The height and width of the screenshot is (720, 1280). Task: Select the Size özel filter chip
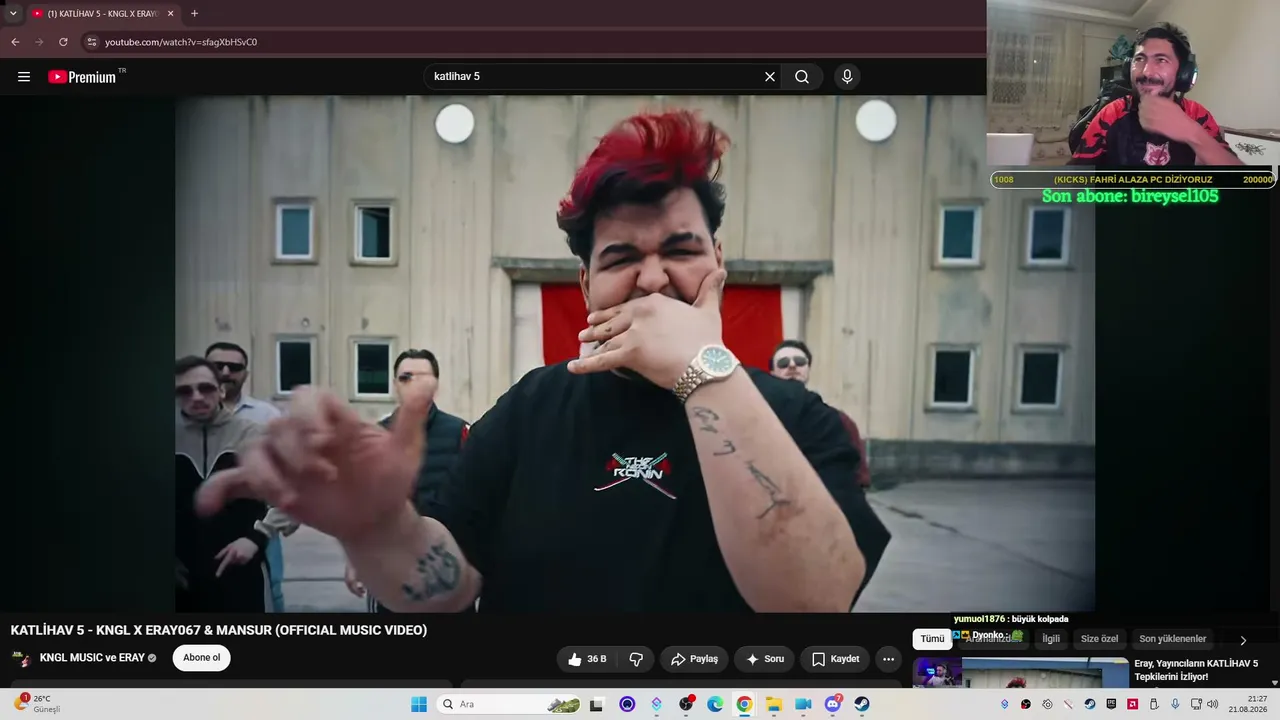[1100, 639]
